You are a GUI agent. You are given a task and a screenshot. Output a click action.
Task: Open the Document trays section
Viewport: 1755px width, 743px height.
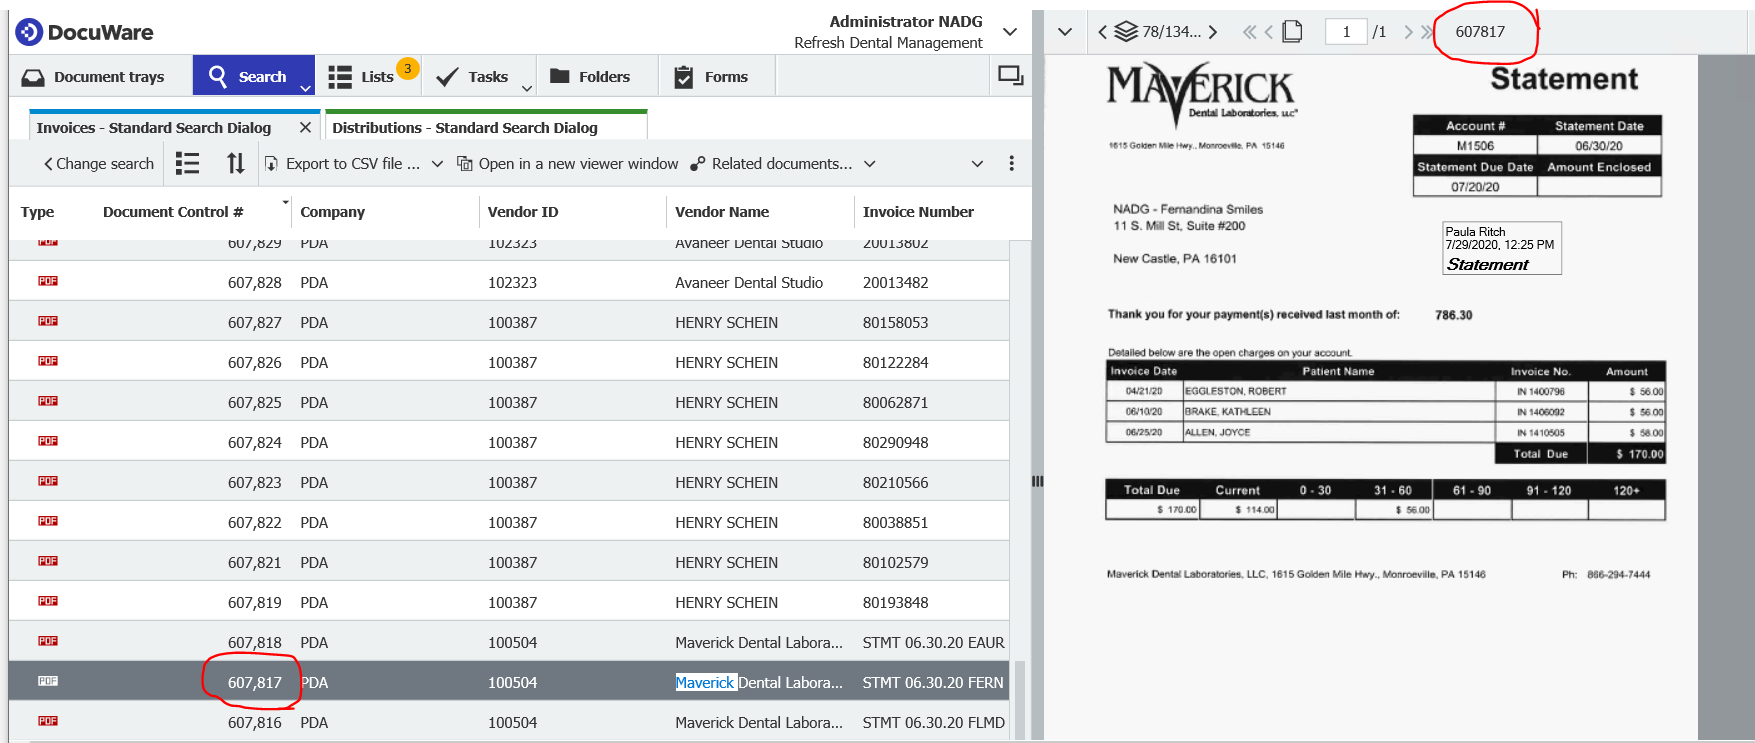tap(94, 77)
